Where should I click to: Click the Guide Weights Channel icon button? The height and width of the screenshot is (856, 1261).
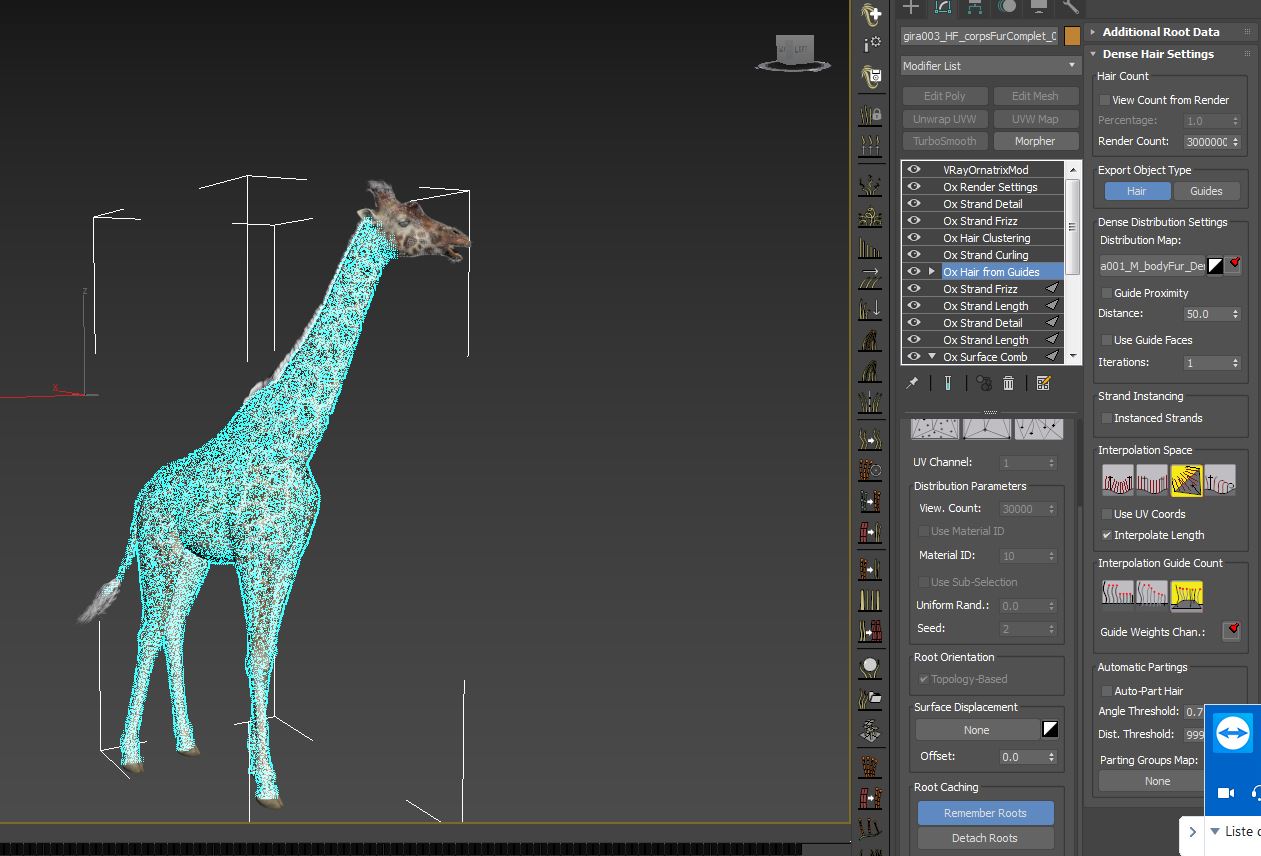[1231, 631]
